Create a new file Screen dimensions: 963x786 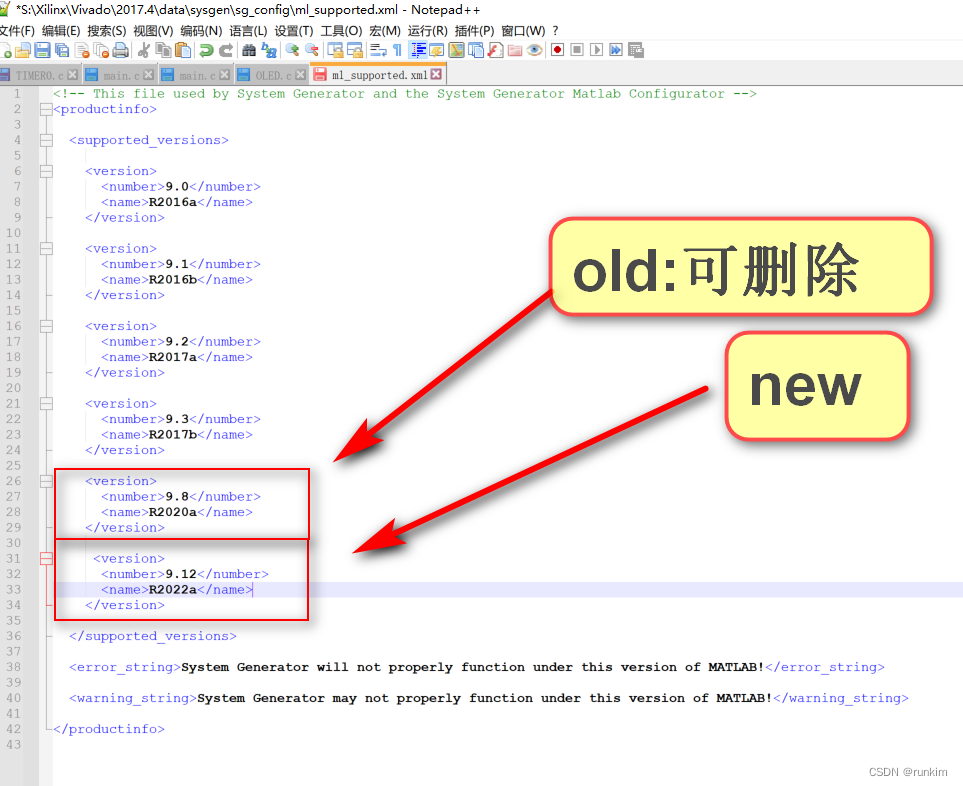tap(7, 49)
